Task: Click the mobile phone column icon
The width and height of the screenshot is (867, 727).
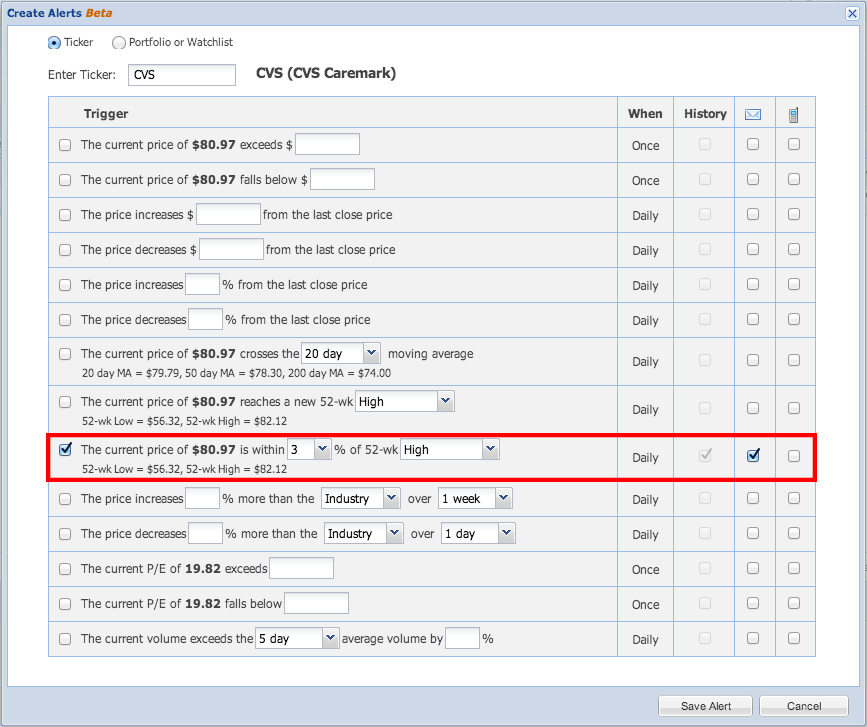Action: pos(793,115)
